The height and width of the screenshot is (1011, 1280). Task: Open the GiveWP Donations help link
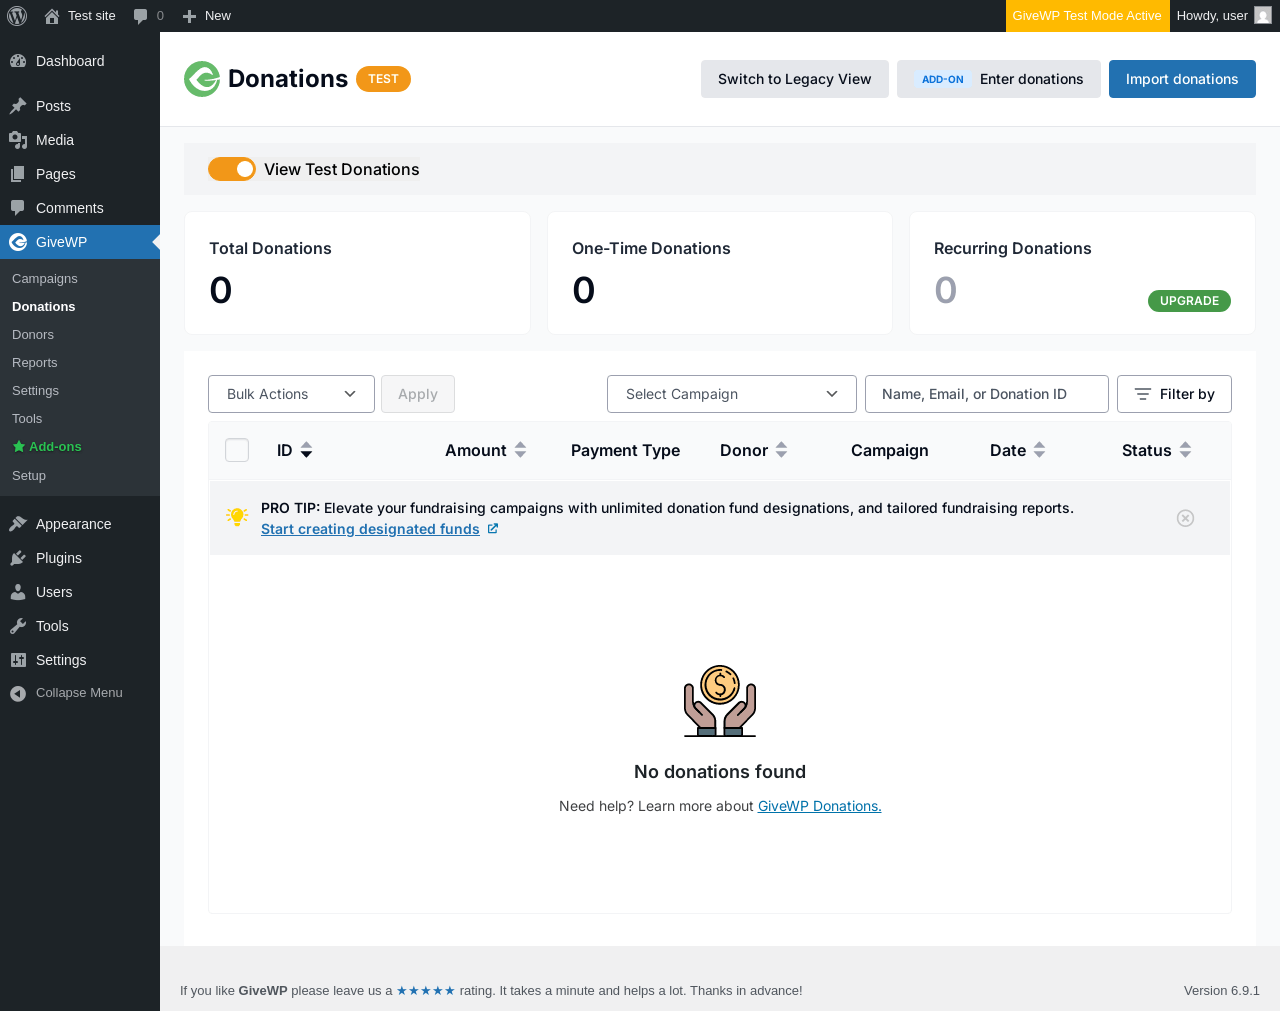(x=820, y=806)
